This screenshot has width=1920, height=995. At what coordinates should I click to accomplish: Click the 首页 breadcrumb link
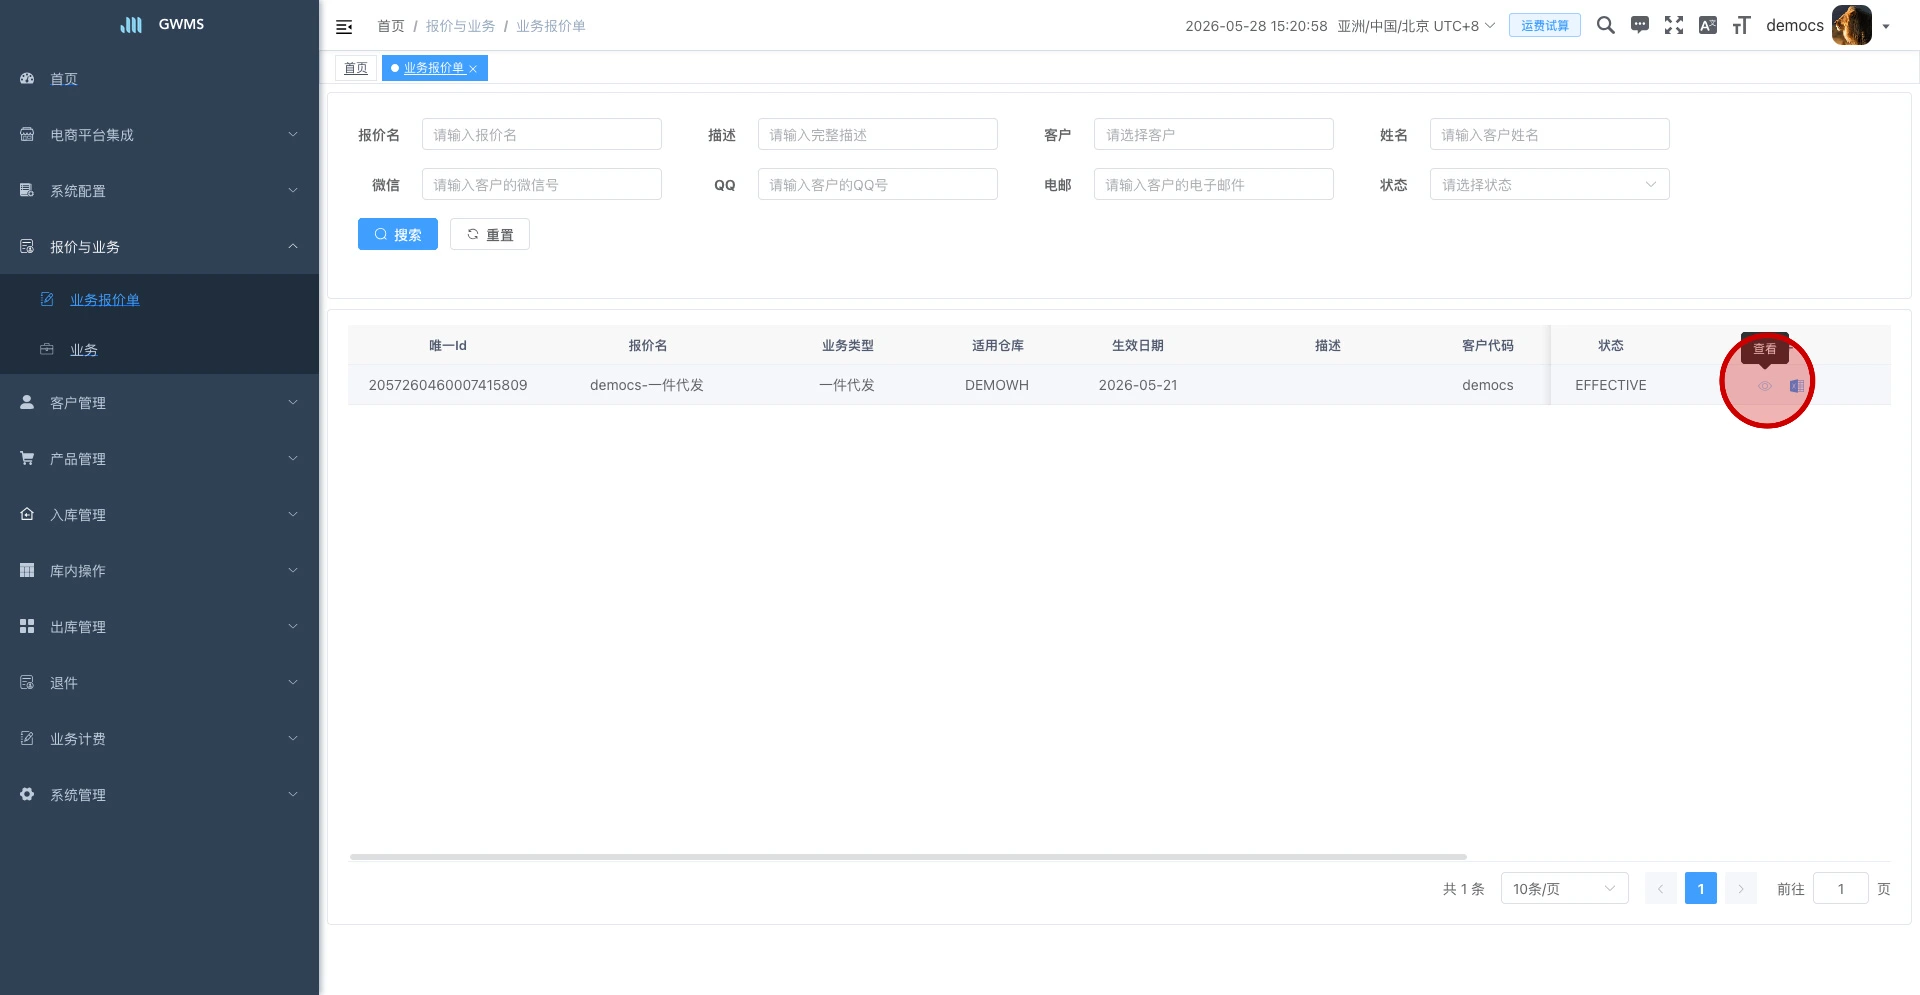391,26
